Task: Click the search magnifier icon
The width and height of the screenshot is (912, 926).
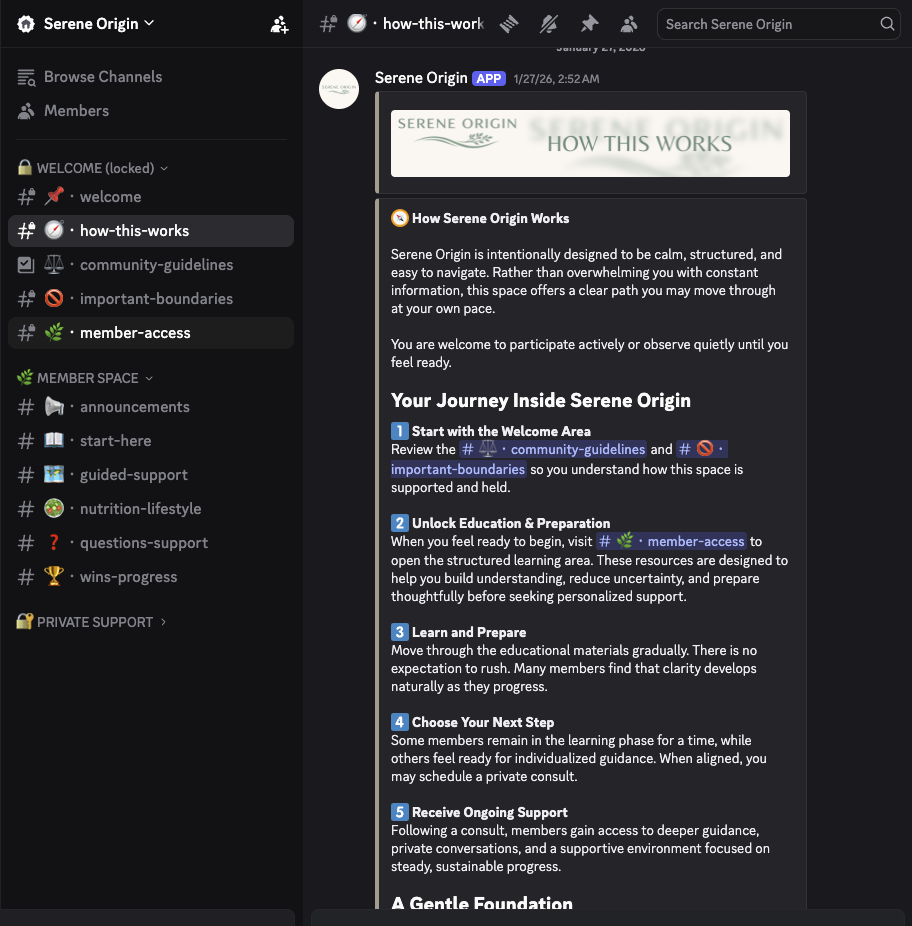Action: (887, 24)
